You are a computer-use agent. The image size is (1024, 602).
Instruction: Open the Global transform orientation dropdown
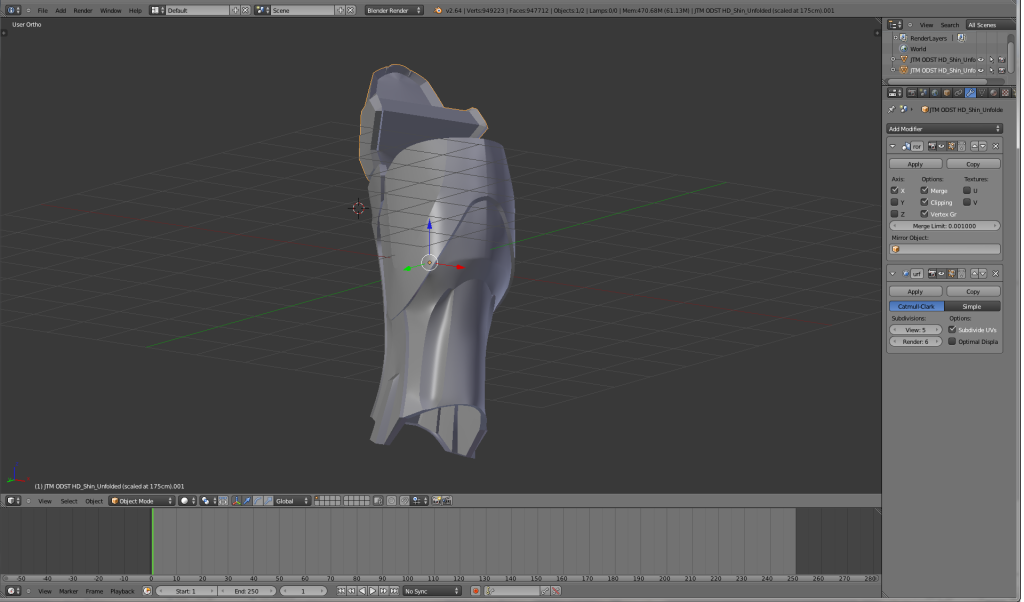point(291,501)
